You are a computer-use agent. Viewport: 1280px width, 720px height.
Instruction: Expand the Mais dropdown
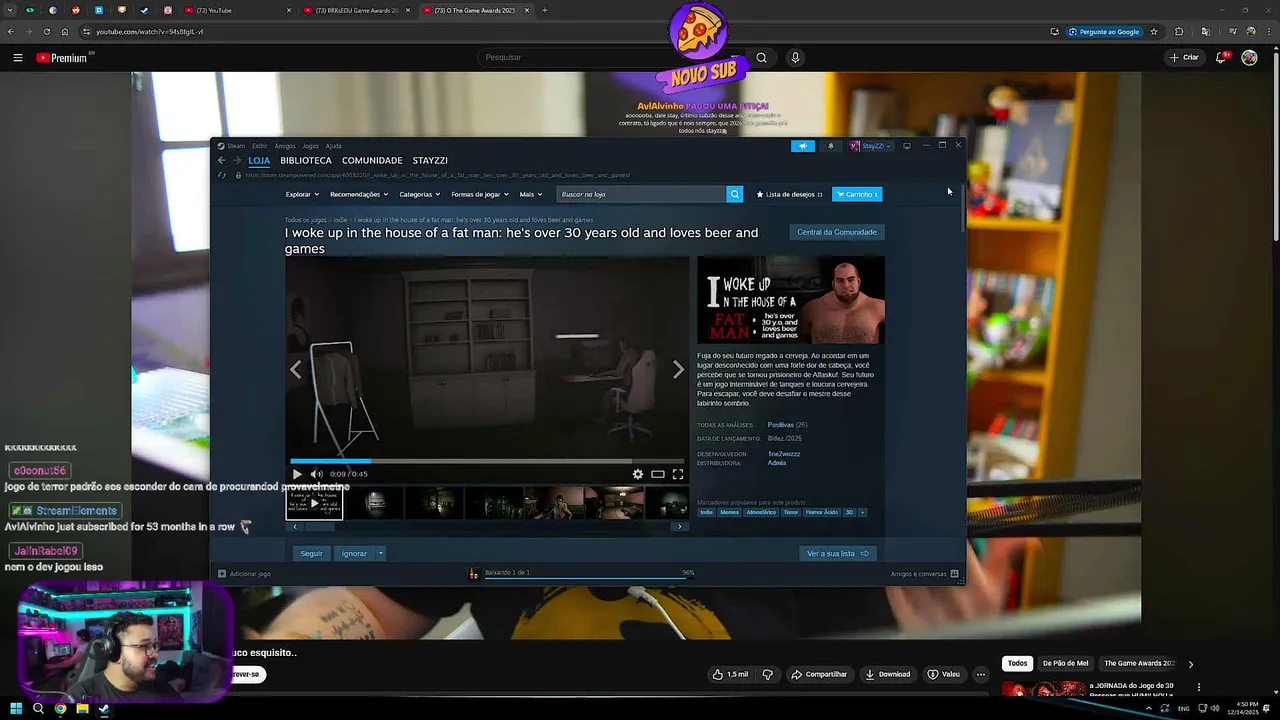click(530, 194)
